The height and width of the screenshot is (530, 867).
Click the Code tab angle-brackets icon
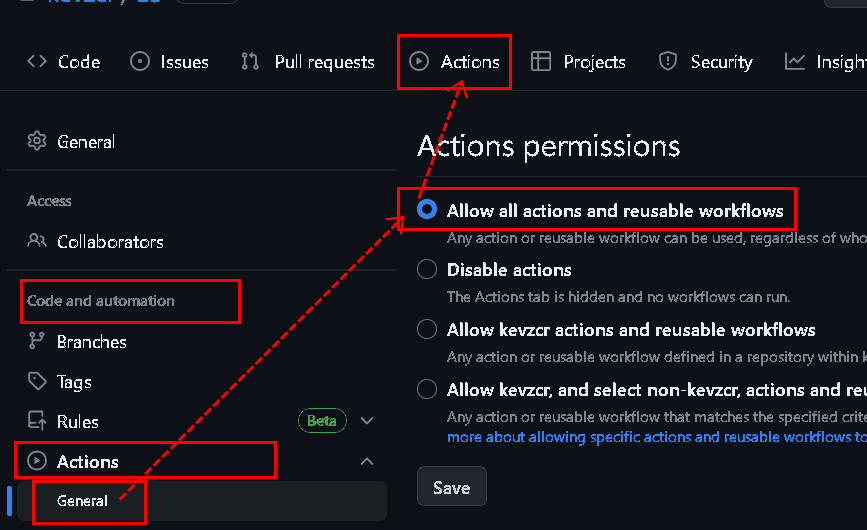(37, 62)
